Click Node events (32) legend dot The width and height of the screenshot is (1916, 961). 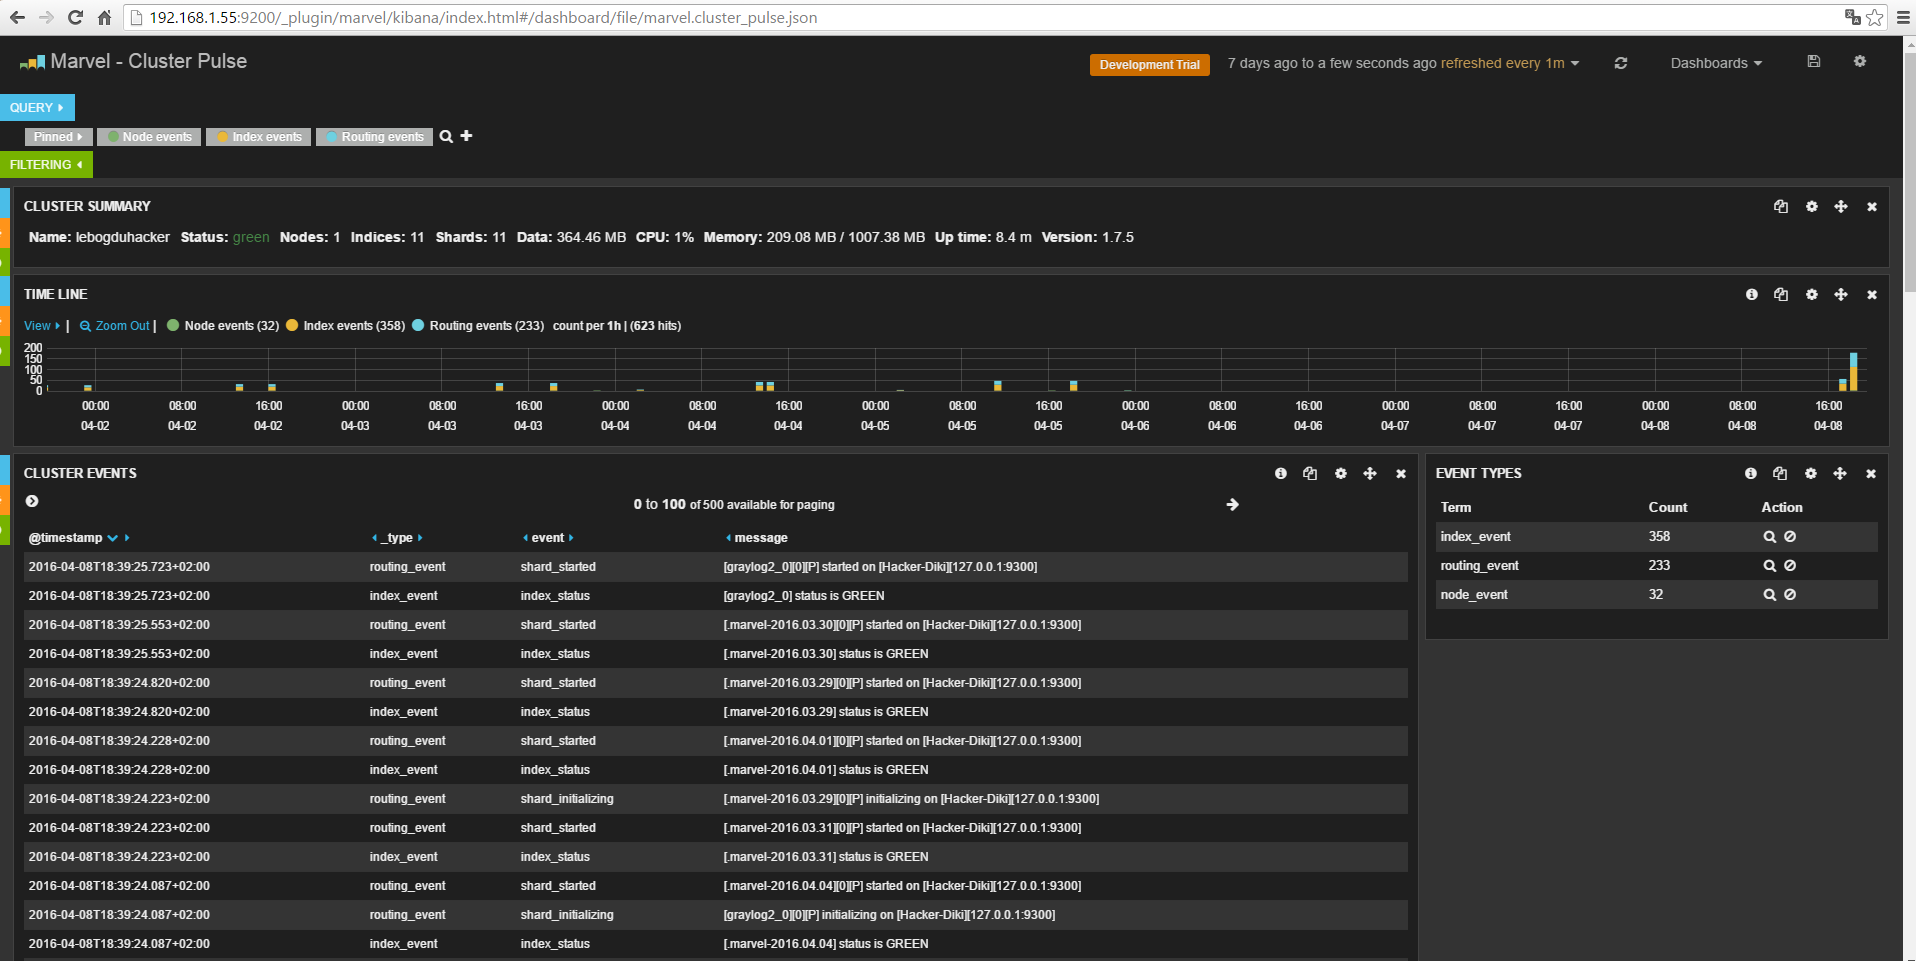[173, 325]
